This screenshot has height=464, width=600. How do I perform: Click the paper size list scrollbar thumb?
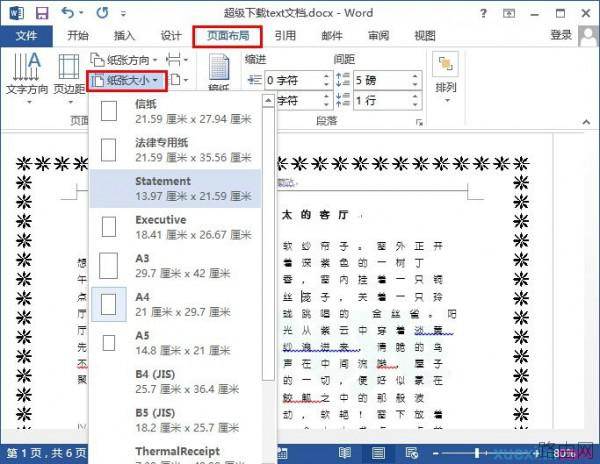click(268, 244)
